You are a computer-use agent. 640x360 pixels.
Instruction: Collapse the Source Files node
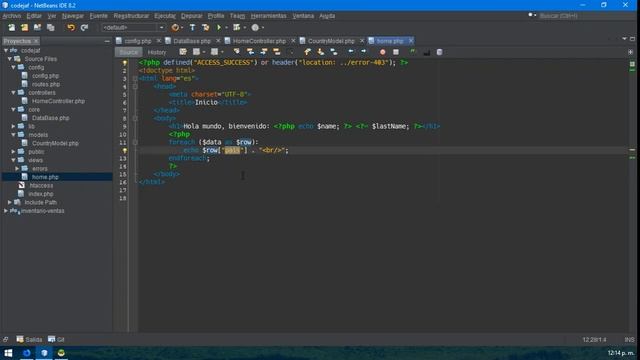coord(10,59)
